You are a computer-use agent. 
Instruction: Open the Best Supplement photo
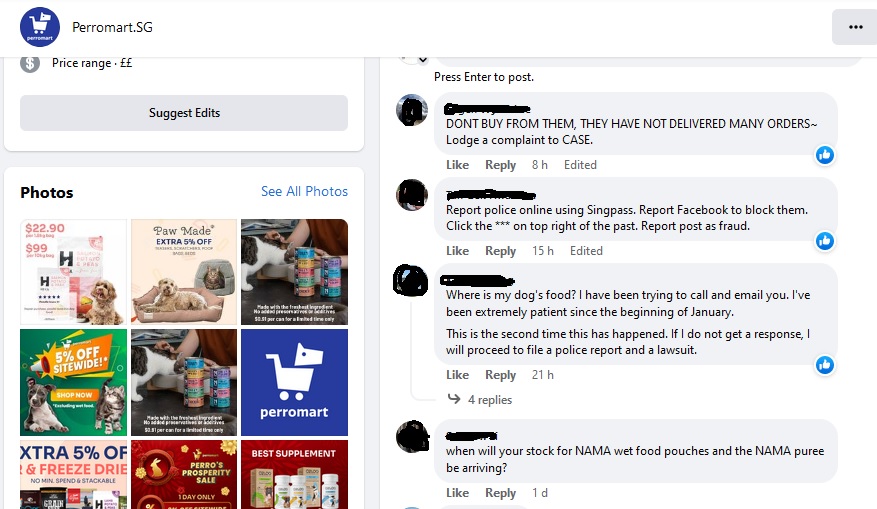pos(294,474)
